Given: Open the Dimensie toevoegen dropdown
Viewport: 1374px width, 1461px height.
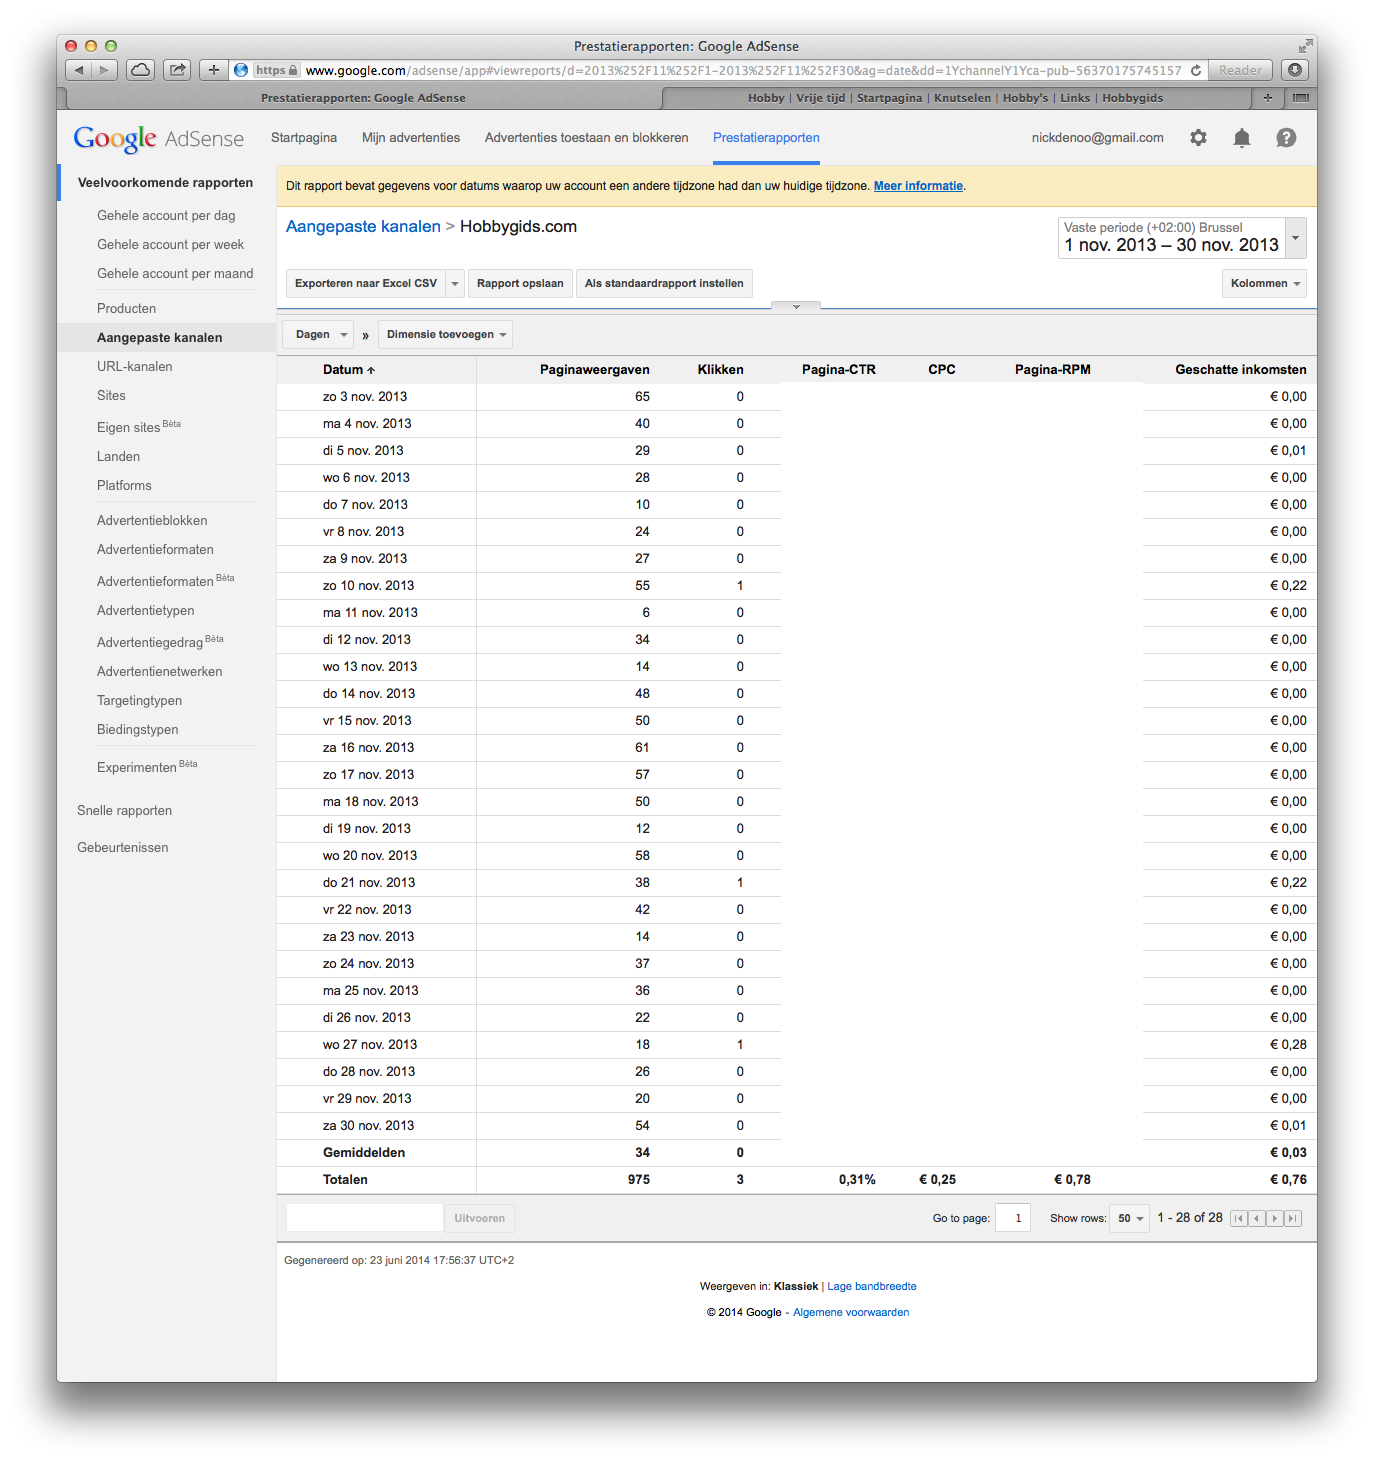Looking at the screenshot, I should pos(445,334).
